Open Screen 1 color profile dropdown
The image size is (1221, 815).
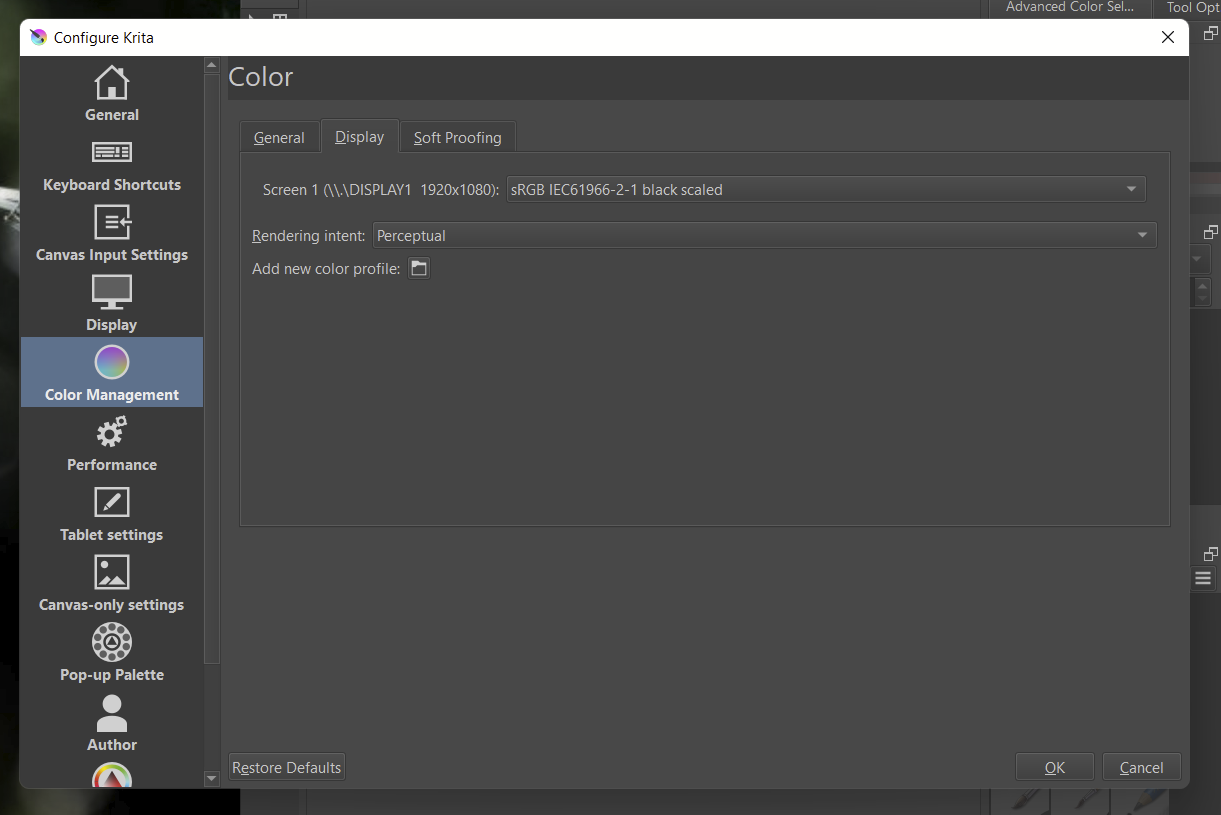(826, 189)
